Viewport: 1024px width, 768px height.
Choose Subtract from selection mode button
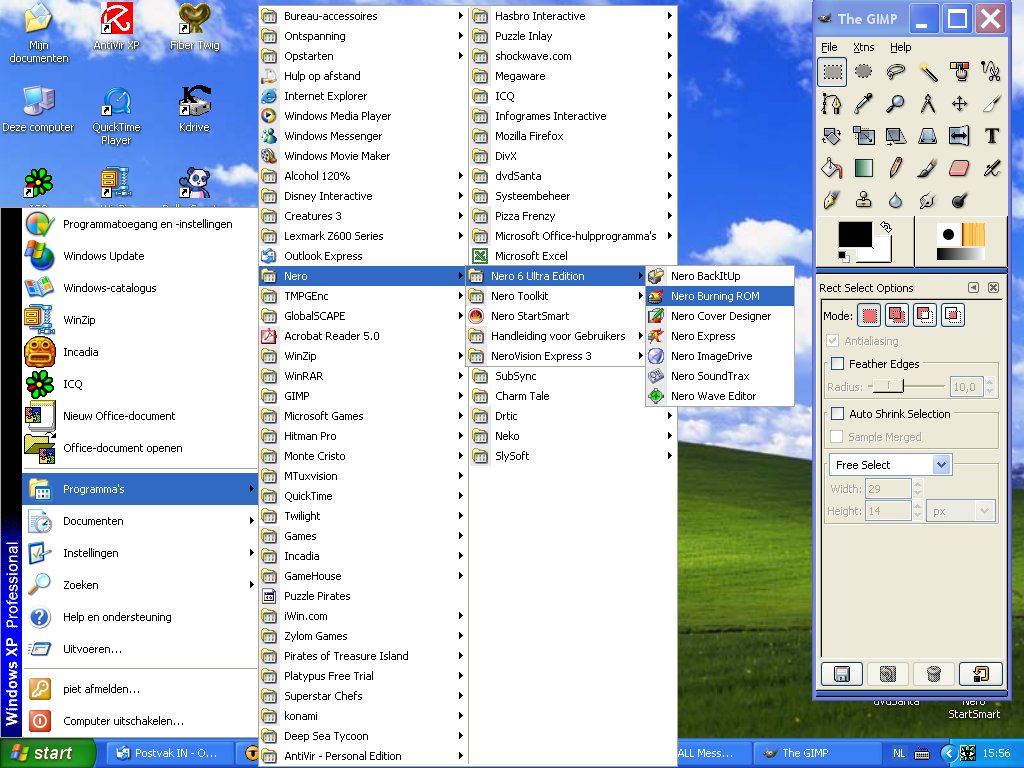click(x=925, y=315)
